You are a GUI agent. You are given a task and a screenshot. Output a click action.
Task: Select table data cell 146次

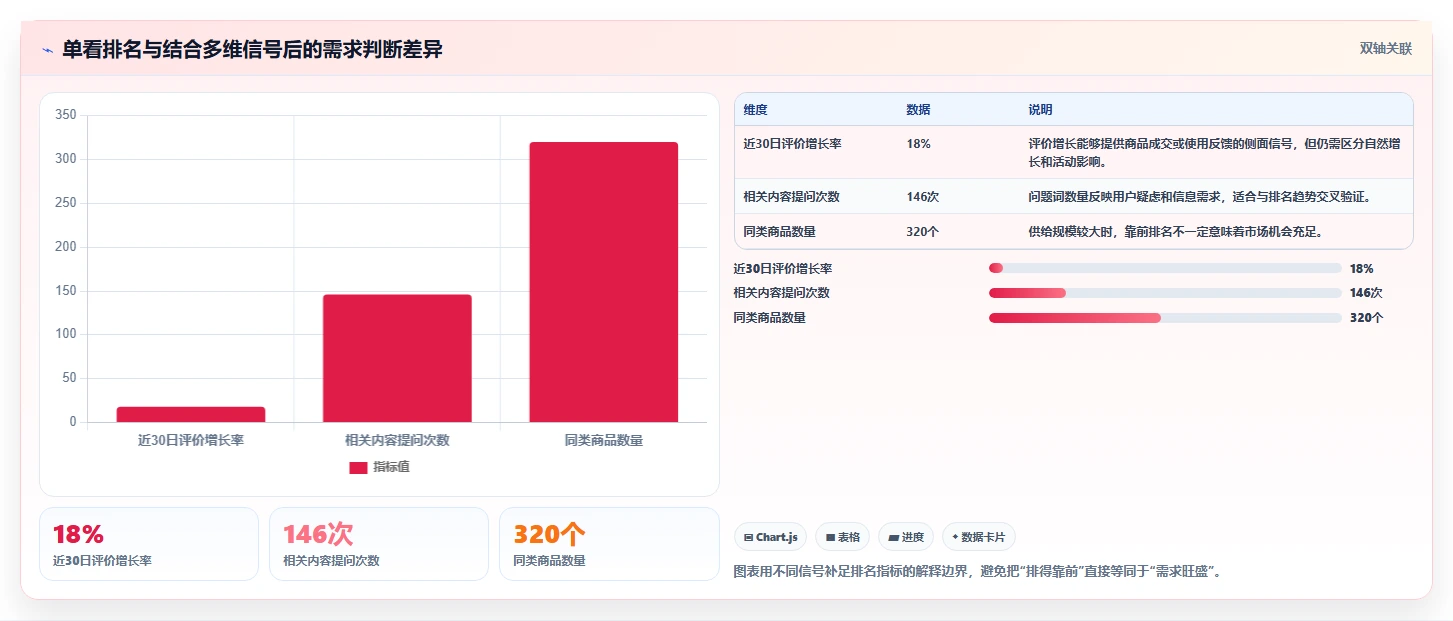tap(923, 197)
